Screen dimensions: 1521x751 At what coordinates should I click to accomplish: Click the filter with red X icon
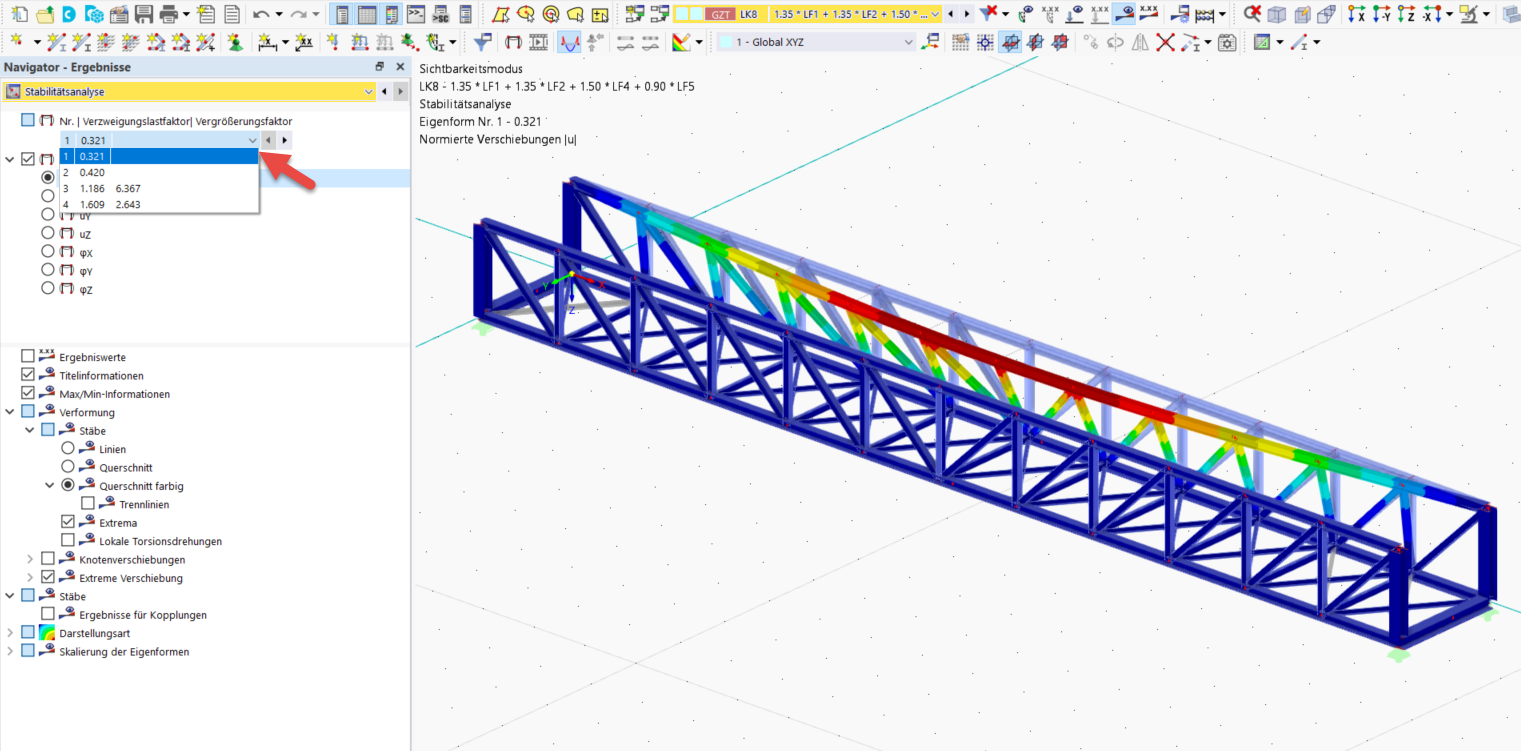988,14
